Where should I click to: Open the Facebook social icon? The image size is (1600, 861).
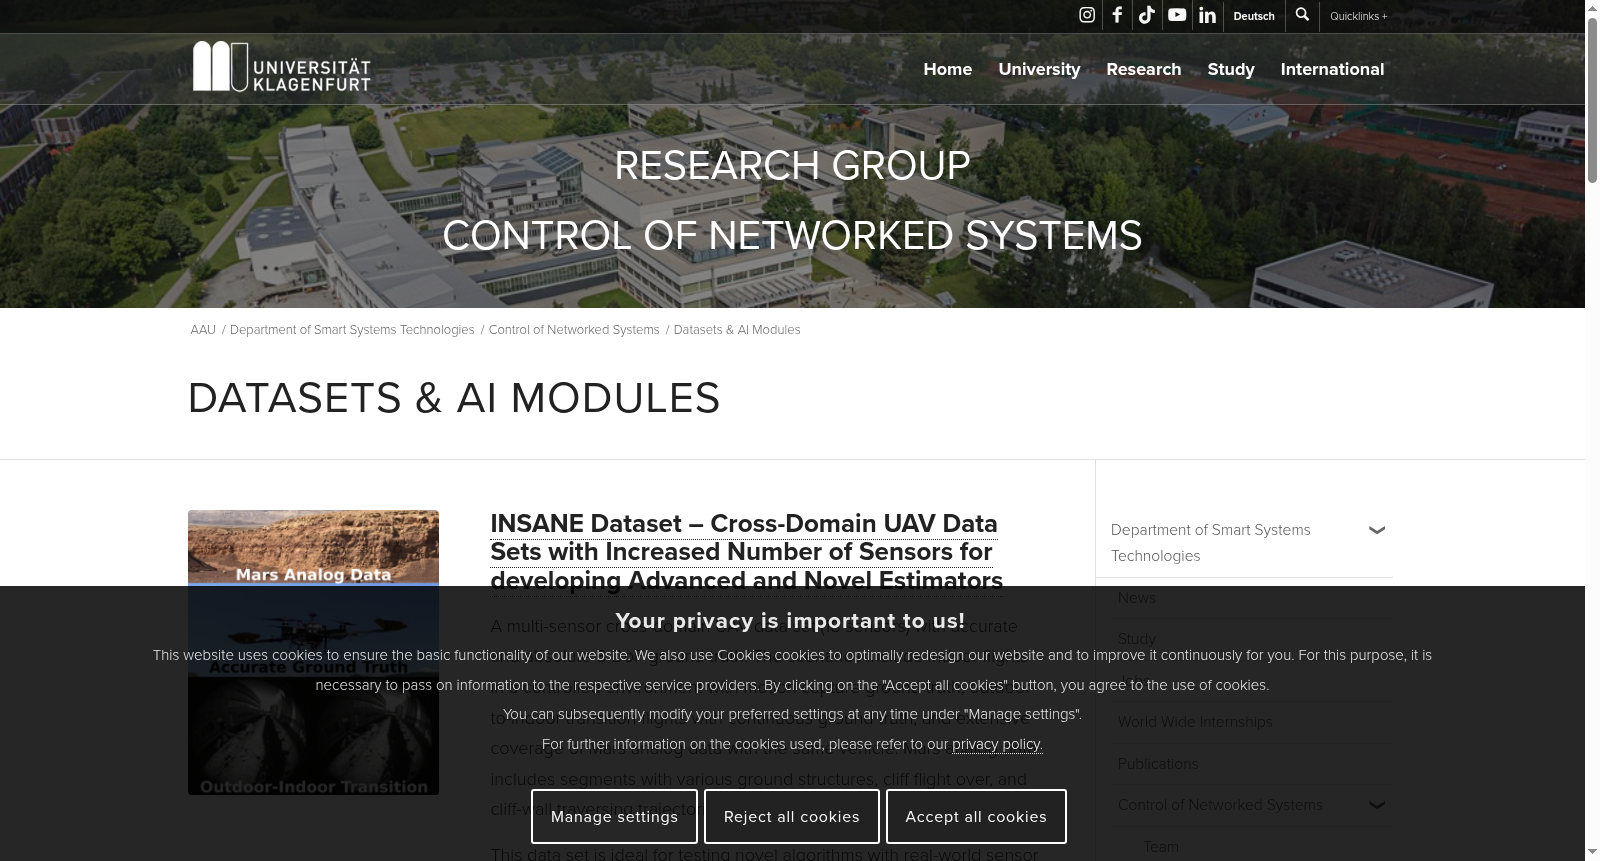click(1117, 15)
